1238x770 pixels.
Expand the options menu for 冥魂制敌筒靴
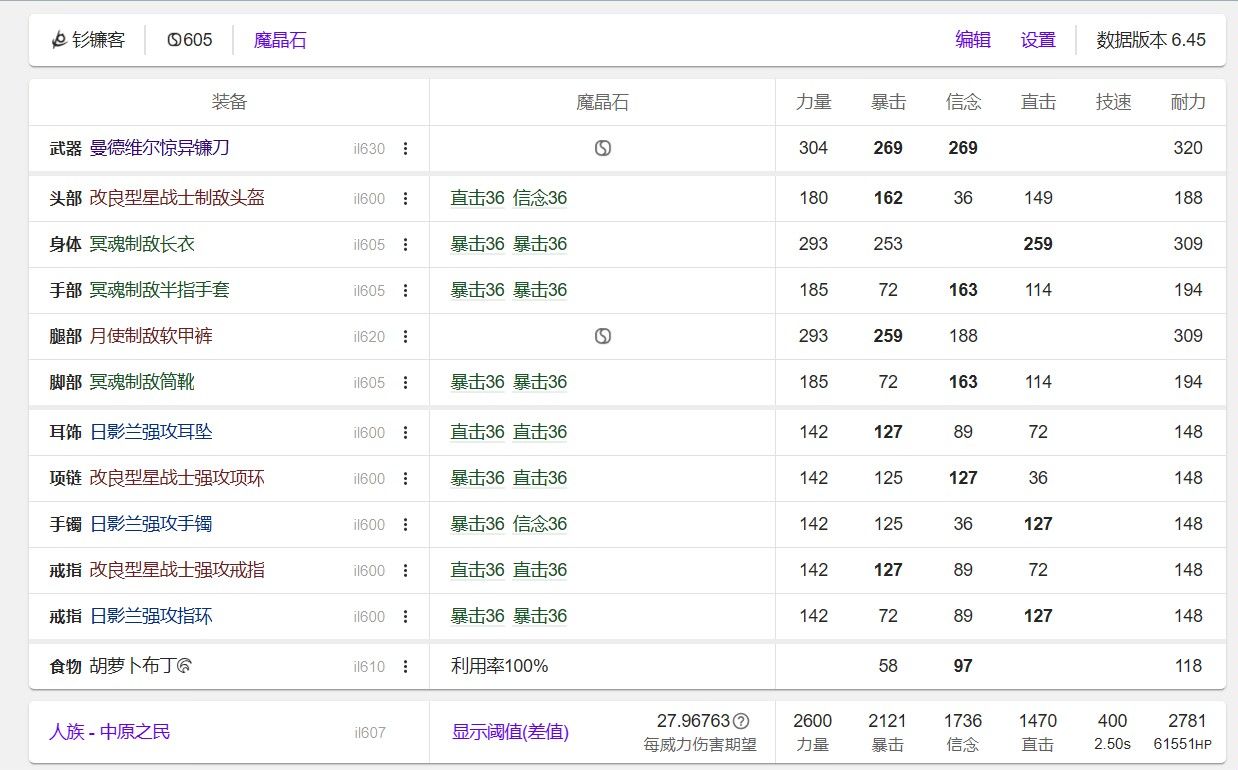coord(405,383)
